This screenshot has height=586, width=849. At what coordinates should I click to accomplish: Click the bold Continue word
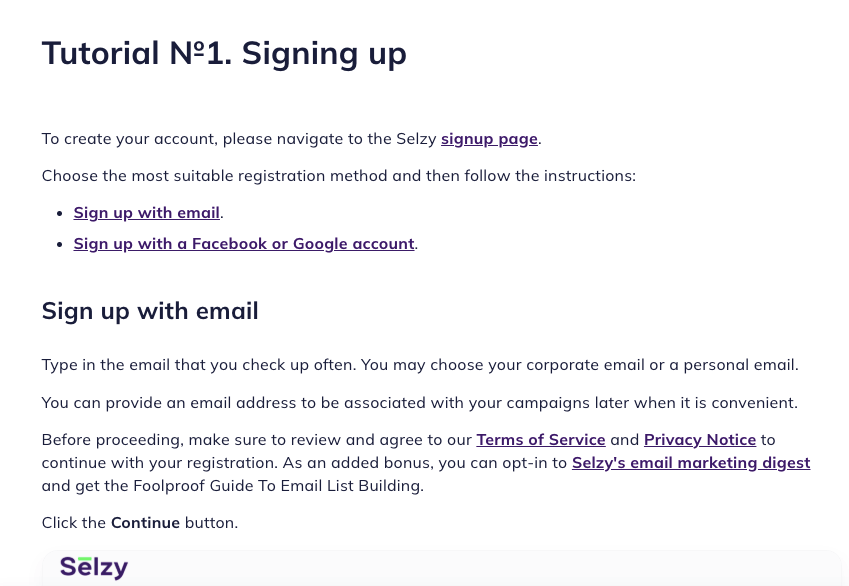(x=145, y=523)
